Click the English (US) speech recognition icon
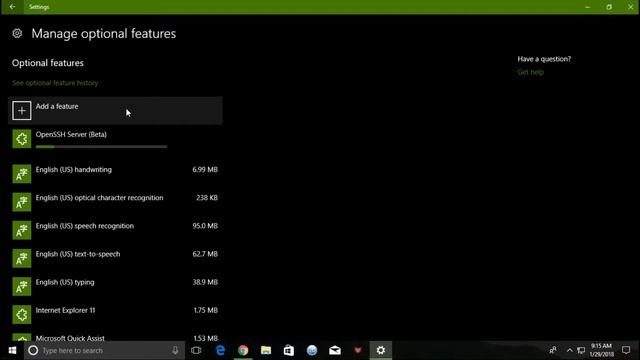 click(22, 230)
